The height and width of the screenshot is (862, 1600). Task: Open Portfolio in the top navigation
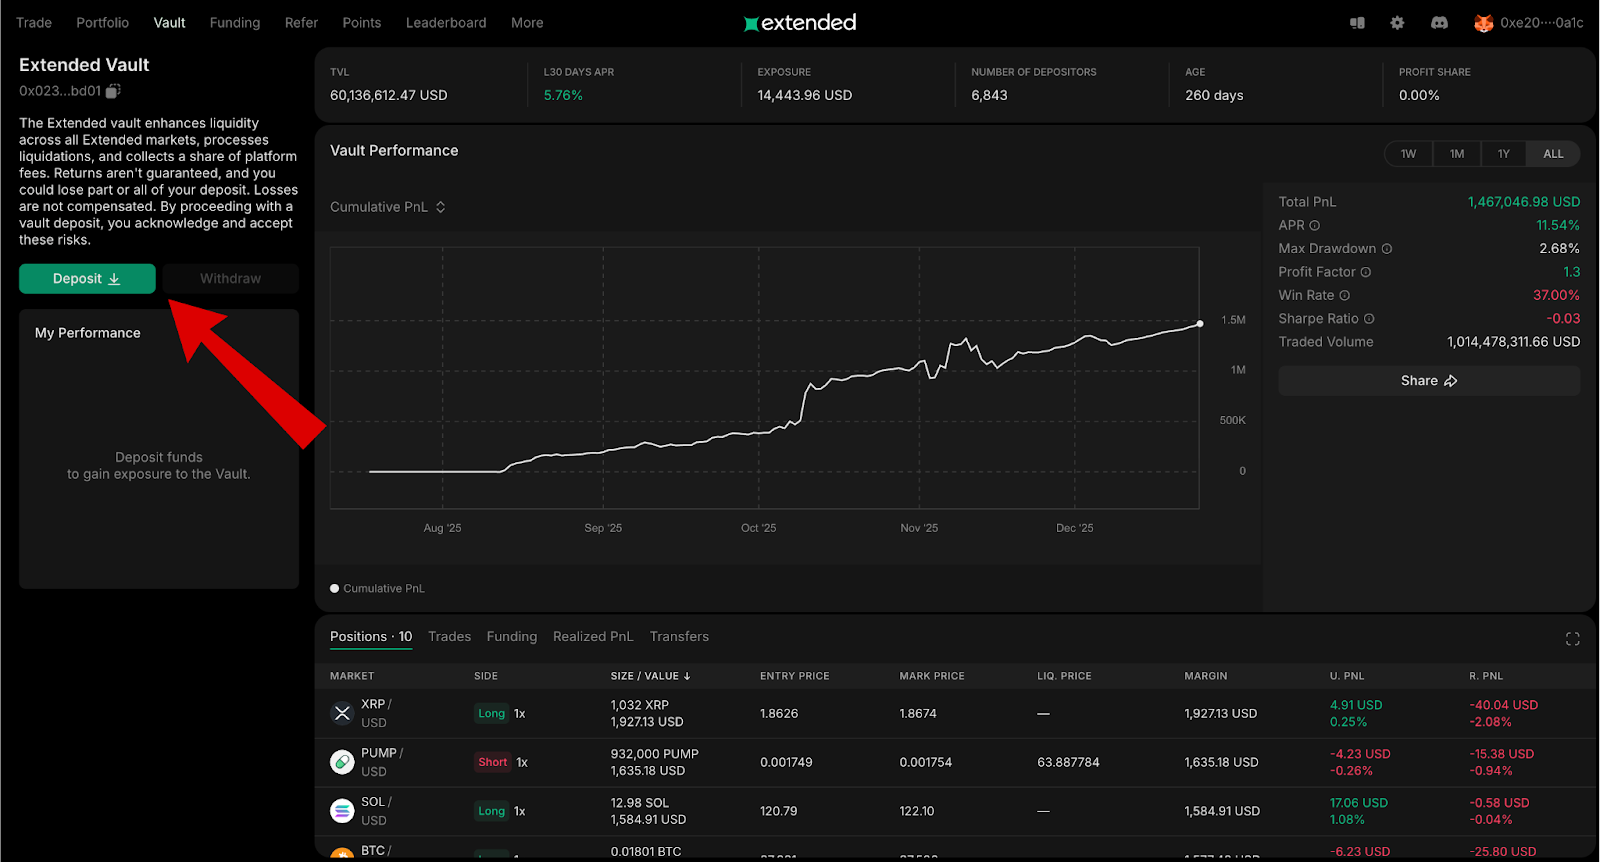(x=103, y=23)
